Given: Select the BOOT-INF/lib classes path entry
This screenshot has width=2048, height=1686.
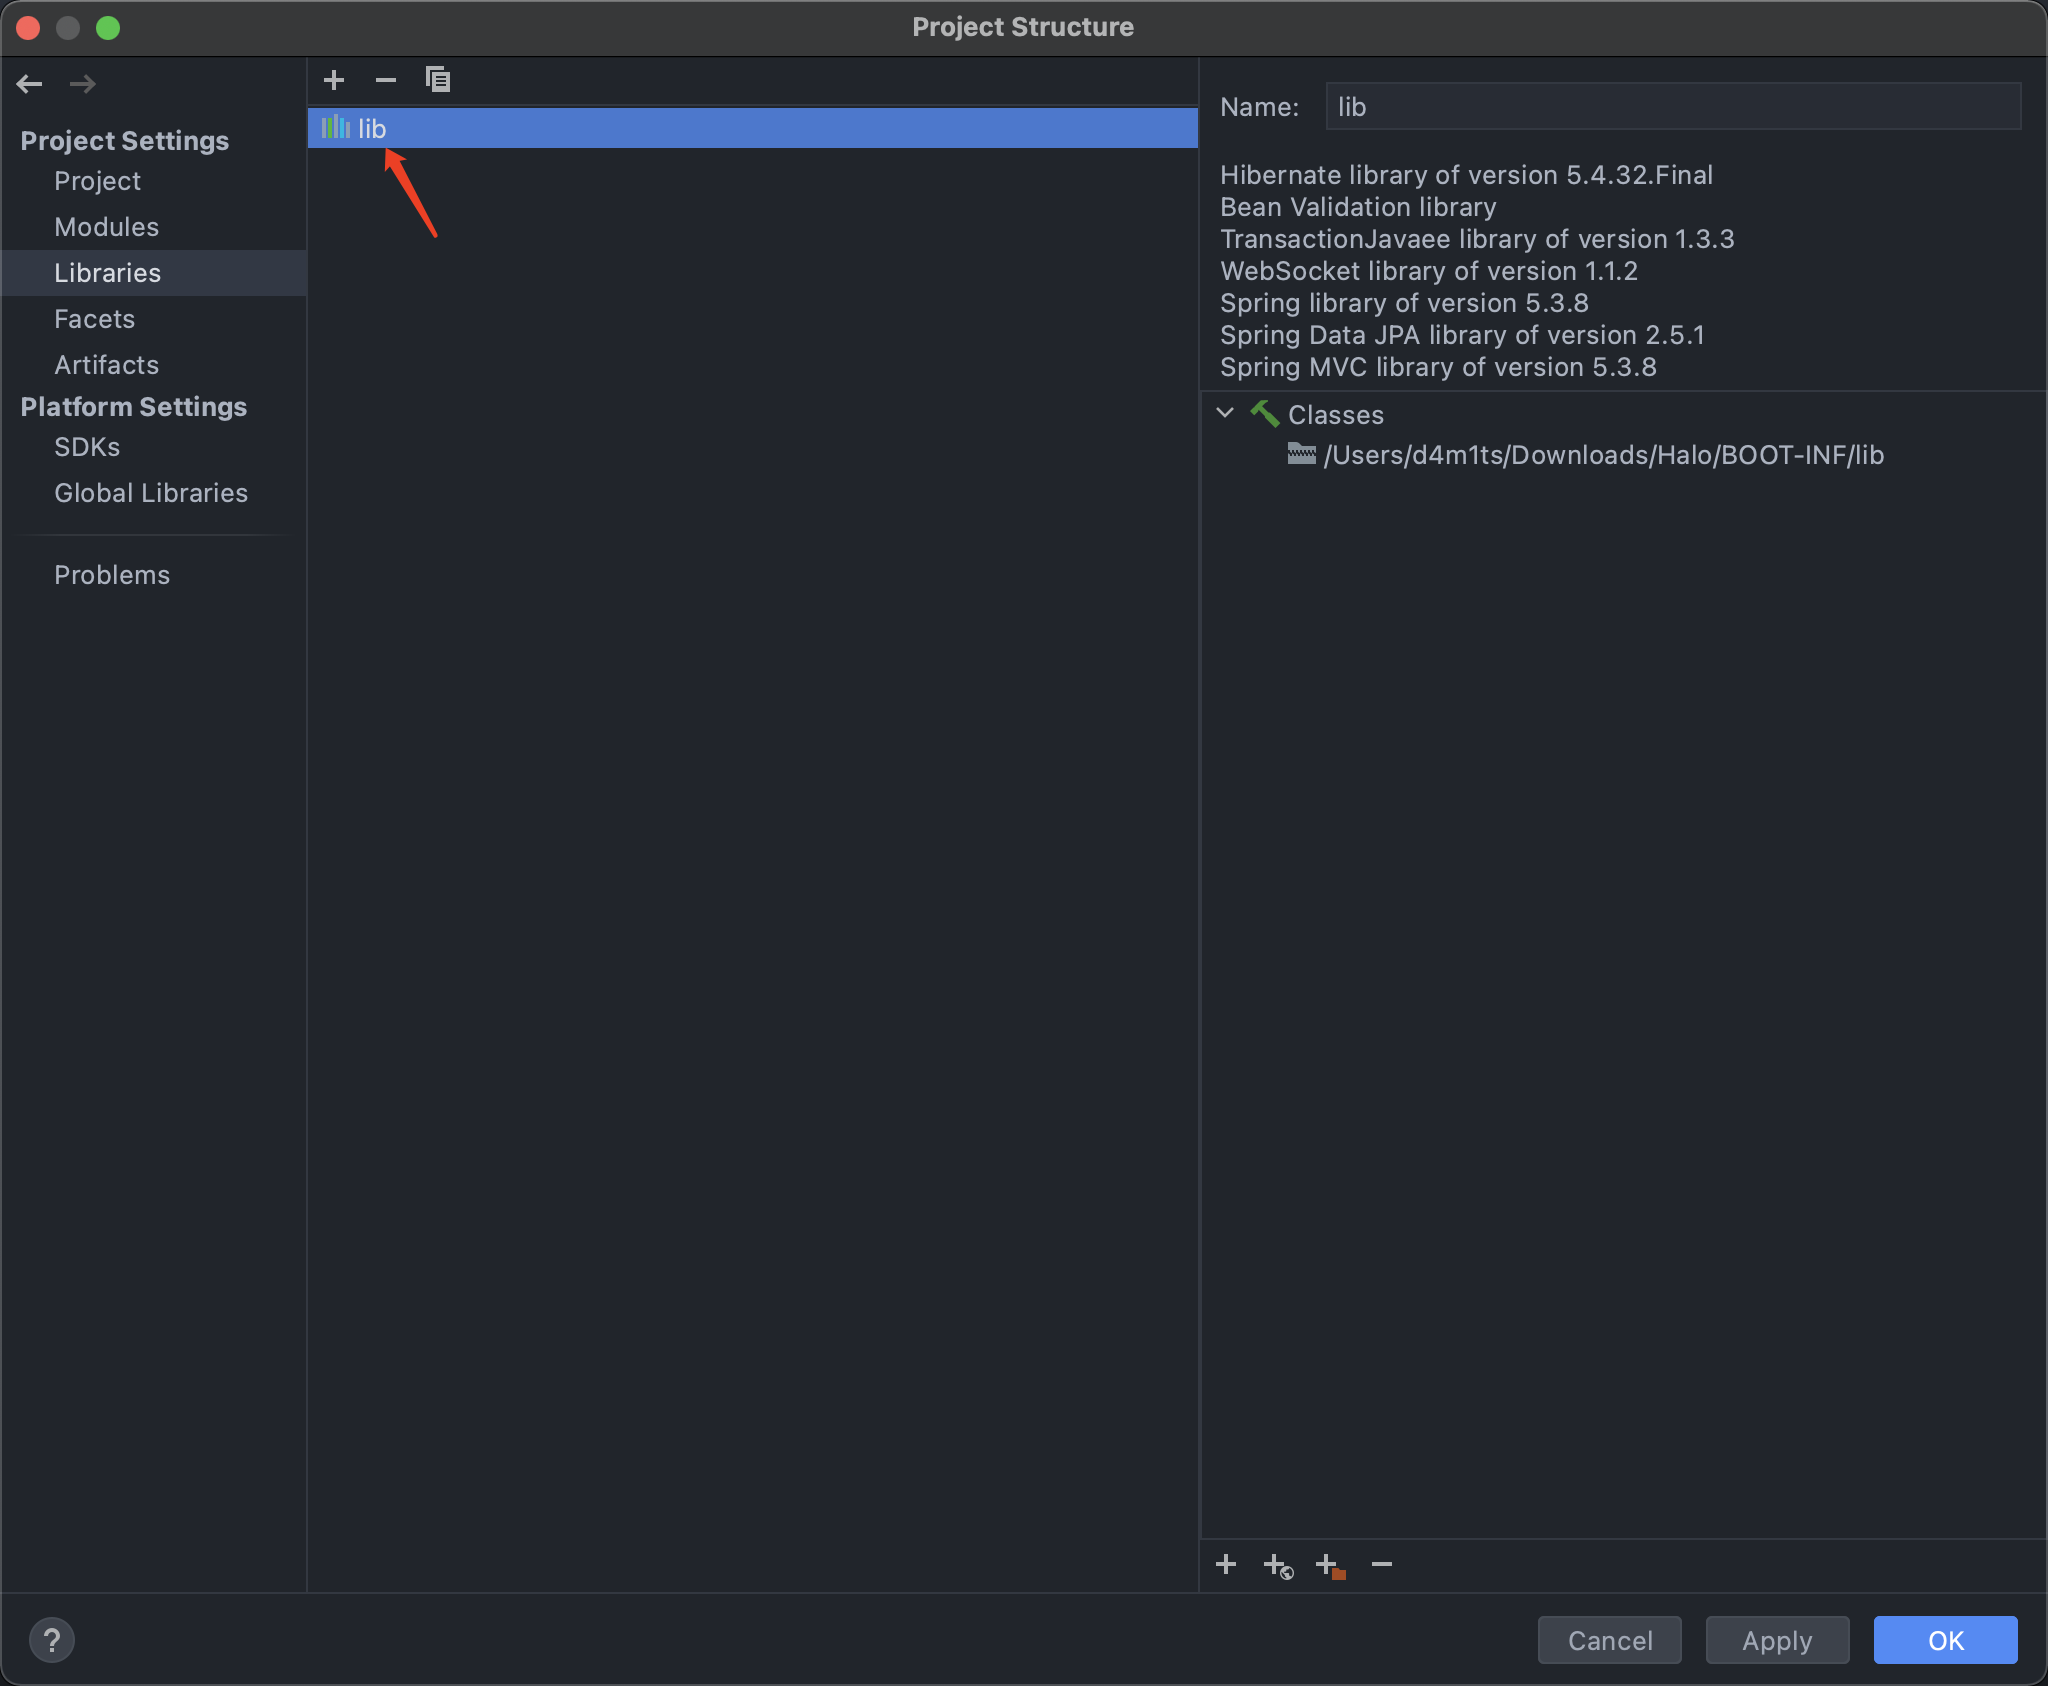Looking at the screenshot, I should pos(1602,455).
